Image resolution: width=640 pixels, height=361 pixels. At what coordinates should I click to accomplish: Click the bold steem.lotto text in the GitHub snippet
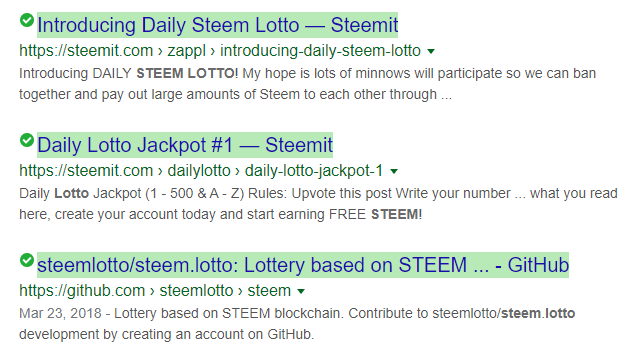pyautogui.click(x=538, y=313)
